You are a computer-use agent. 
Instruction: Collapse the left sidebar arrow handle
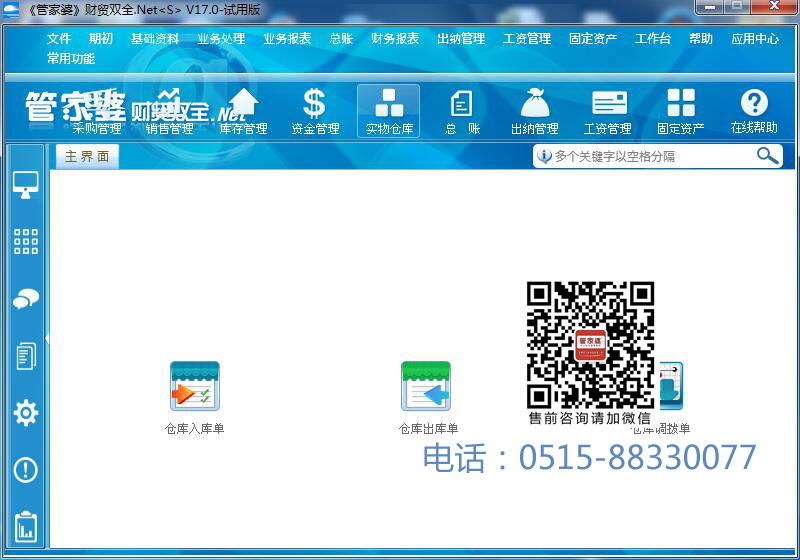pos(47,339)
